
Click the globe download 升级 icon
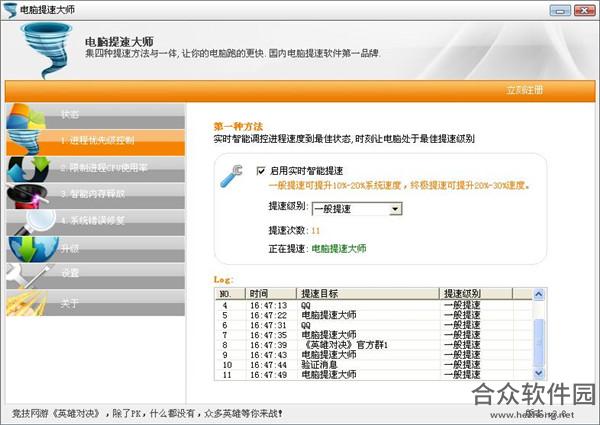click(33, 249)
